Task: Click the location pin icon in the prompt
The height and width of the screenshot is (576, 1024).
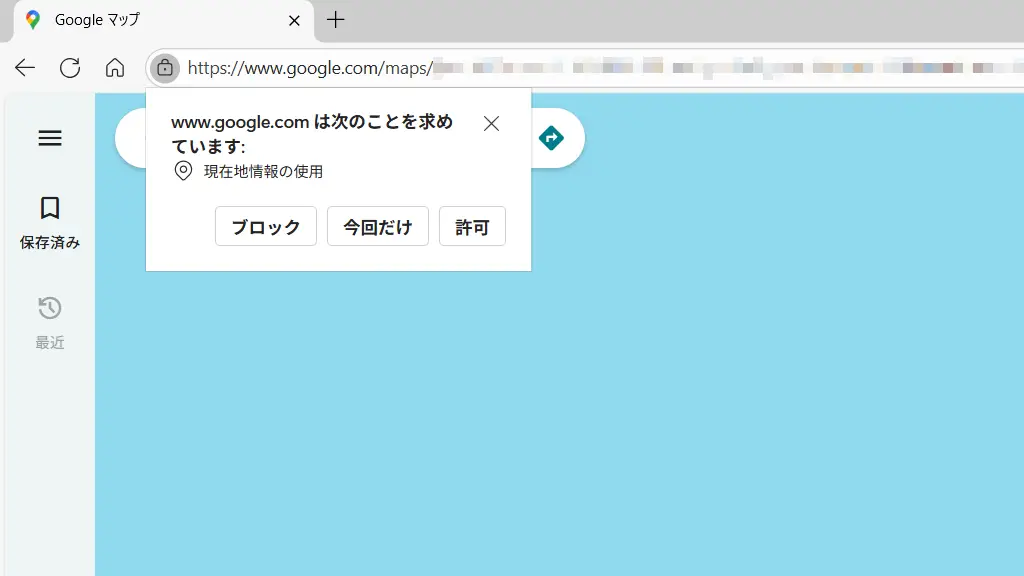Action: (183, 171)
